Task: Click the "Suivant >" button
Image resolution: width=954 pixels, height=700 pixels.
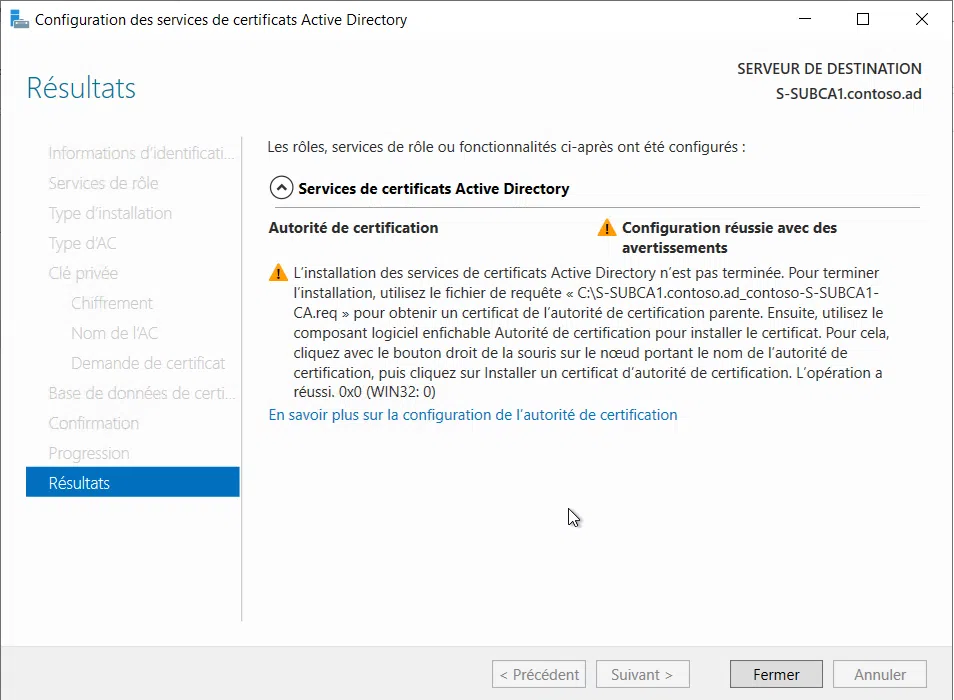Action: 642,673
